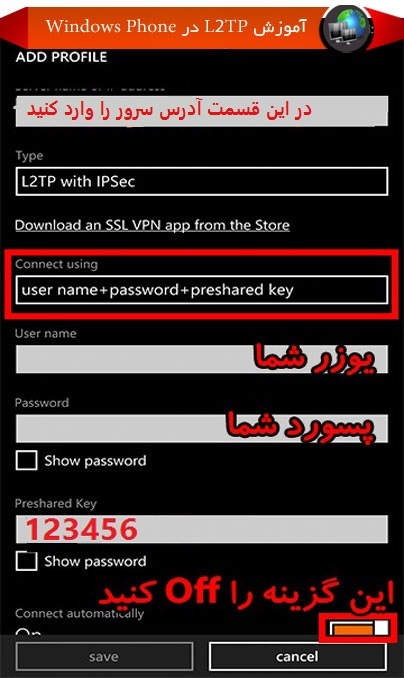The image size is (404, 678).
Task: Focus the Preshared Key field containing 123456
Action: pyautogui.click(x=202, y=529)
